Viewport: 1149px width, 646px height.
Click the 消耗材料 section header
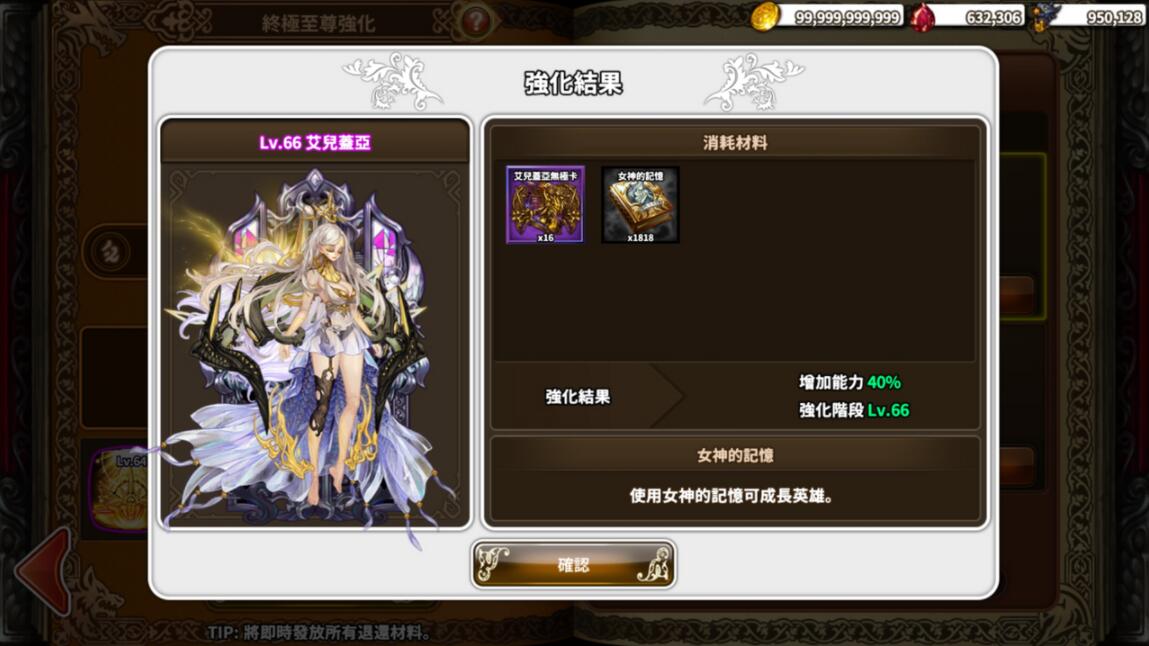pos(735,143)
